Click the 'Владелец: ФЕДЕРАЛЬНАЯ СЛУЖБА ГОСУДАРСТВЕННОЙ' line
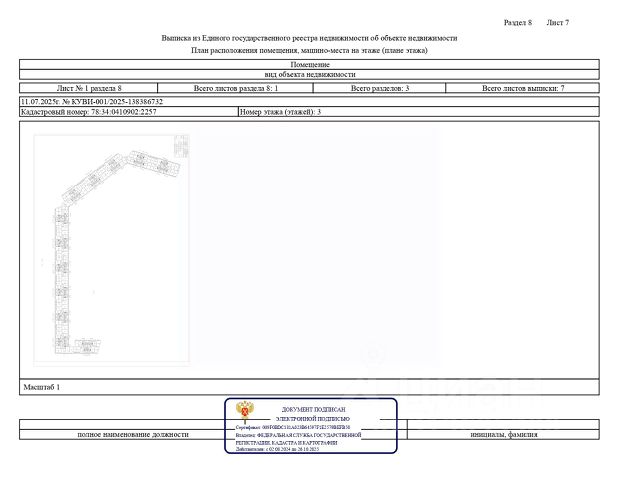This screenshot has width=619, height=479. [x=298, y=435]
